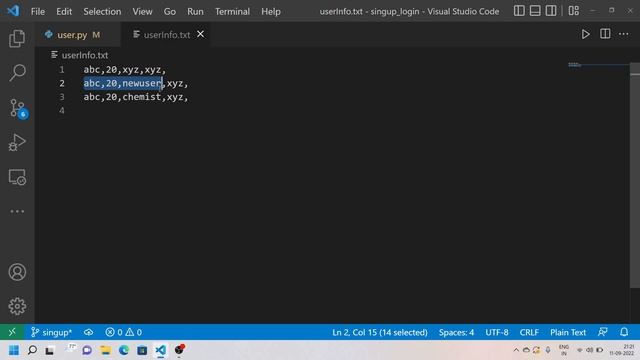Viewport: 640px width, 360px height.
Task: Open errors and warnings count
Action: pos(124,332)
